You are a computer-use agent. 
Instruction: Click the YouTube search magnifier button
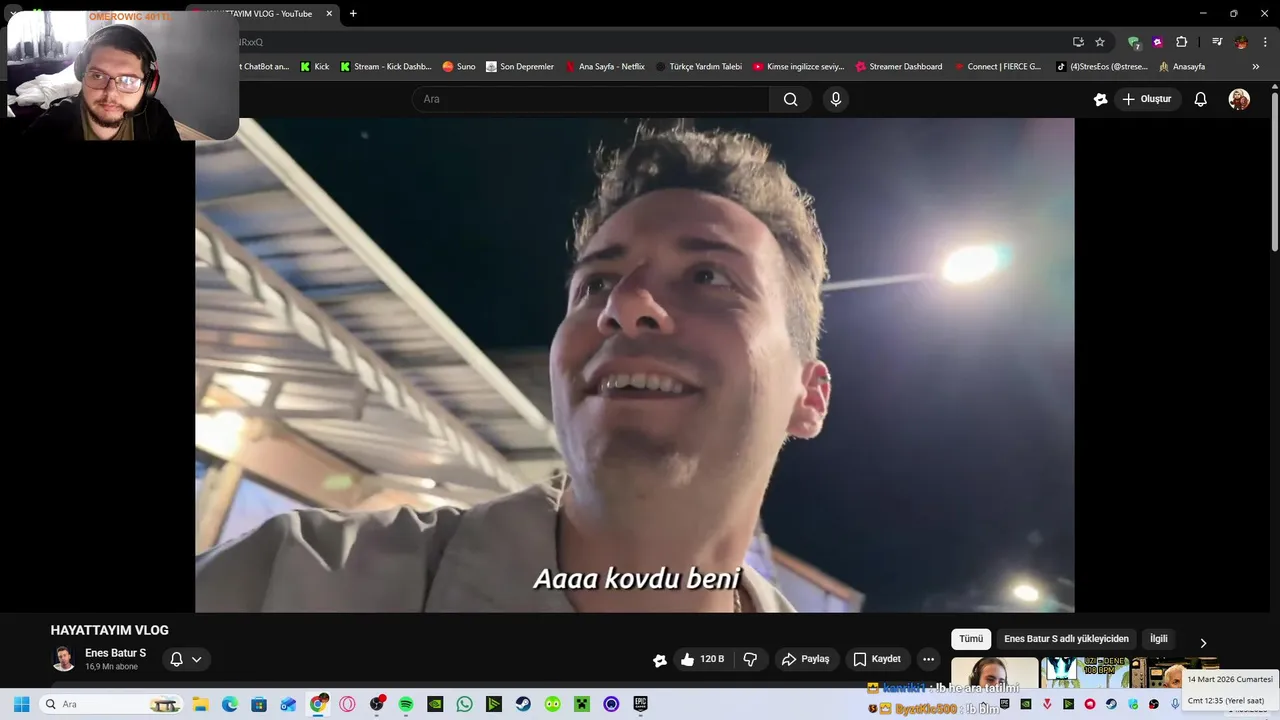(x=790, y=99)
